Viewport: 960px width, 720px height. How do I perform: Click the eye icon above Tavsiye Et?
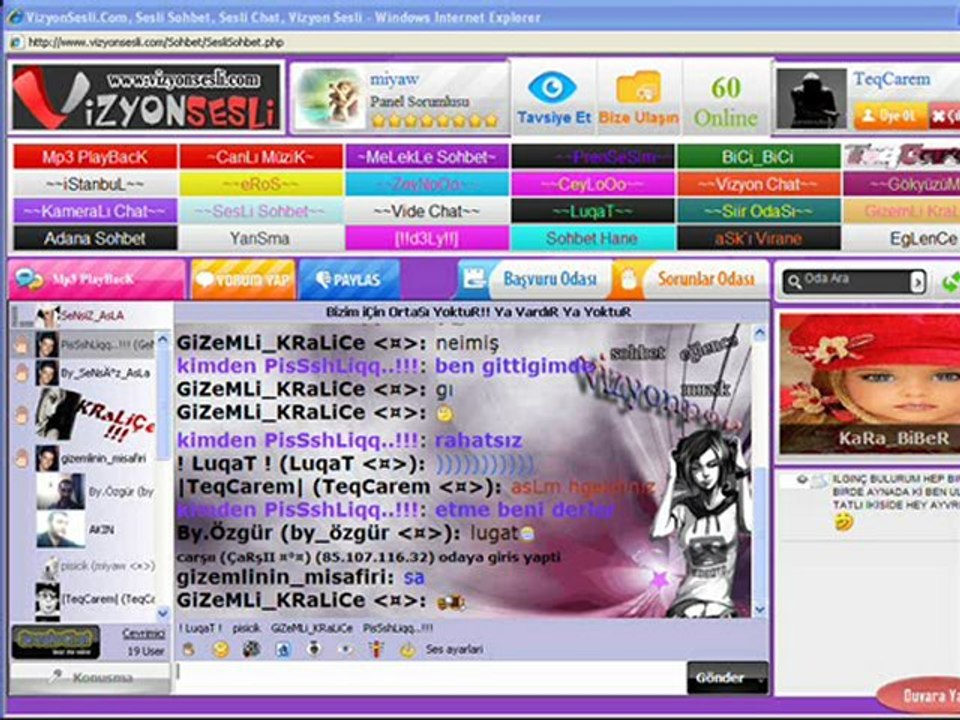552,88
